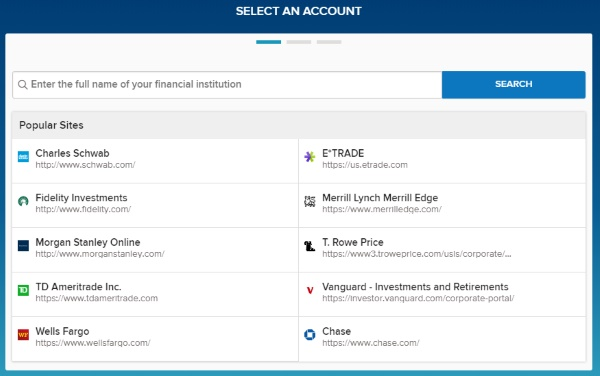Click the http://www.fidelity.com/ URL text
The height and width of the screenshot is (376, 600).
click(x=83, y=209)
